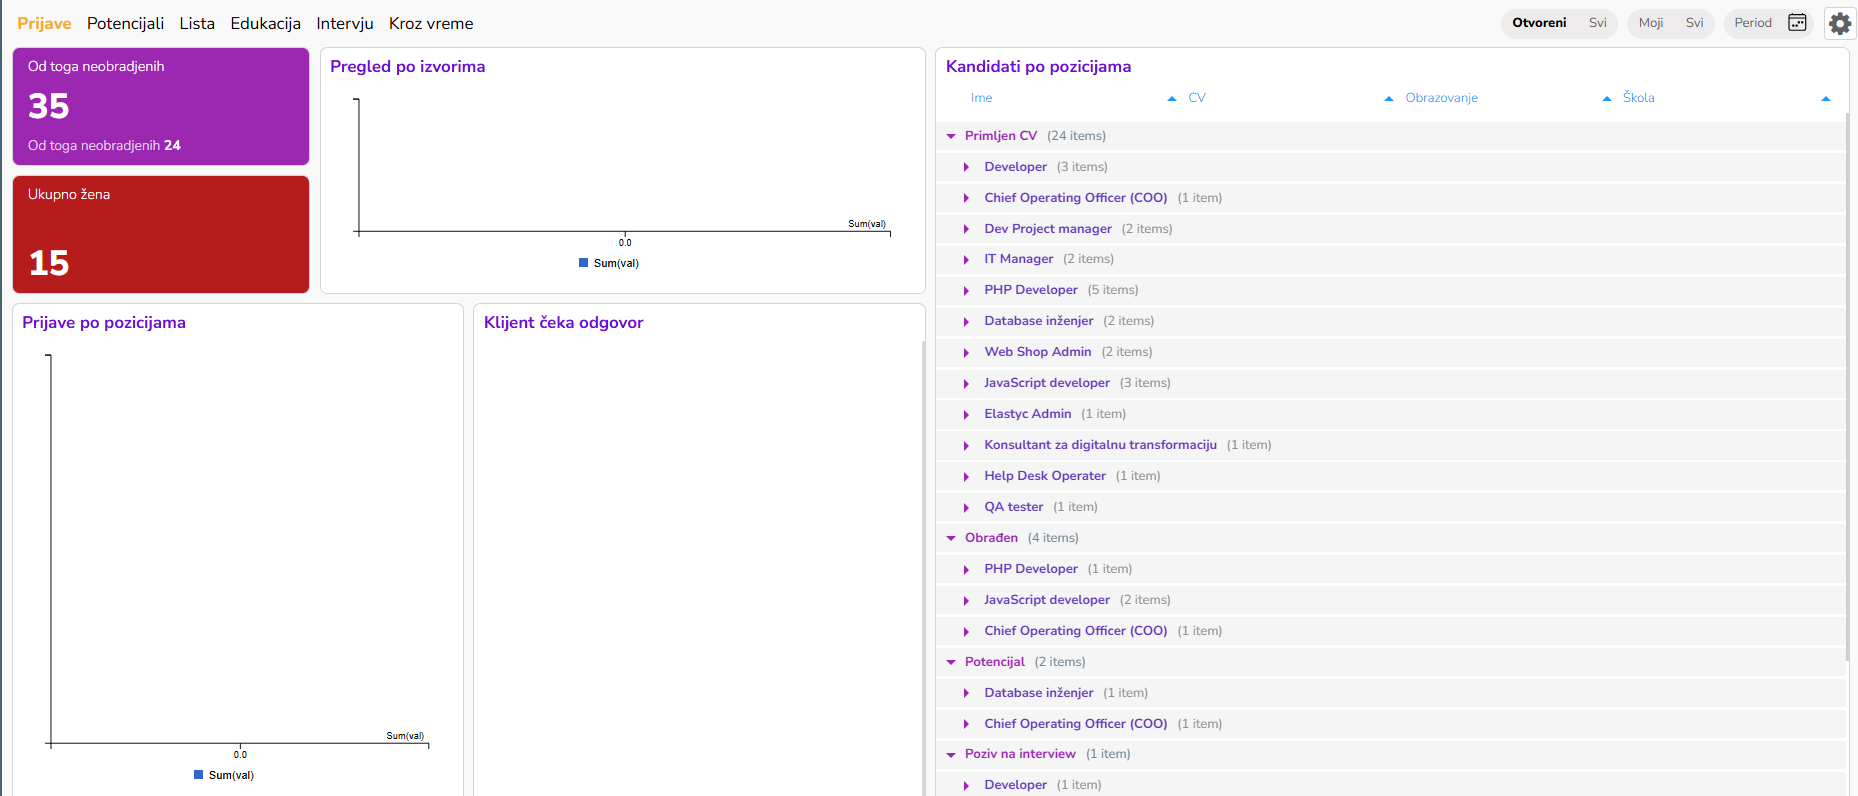
Task: Click sort arrow for Ime column
Action: click(1172, 98)
